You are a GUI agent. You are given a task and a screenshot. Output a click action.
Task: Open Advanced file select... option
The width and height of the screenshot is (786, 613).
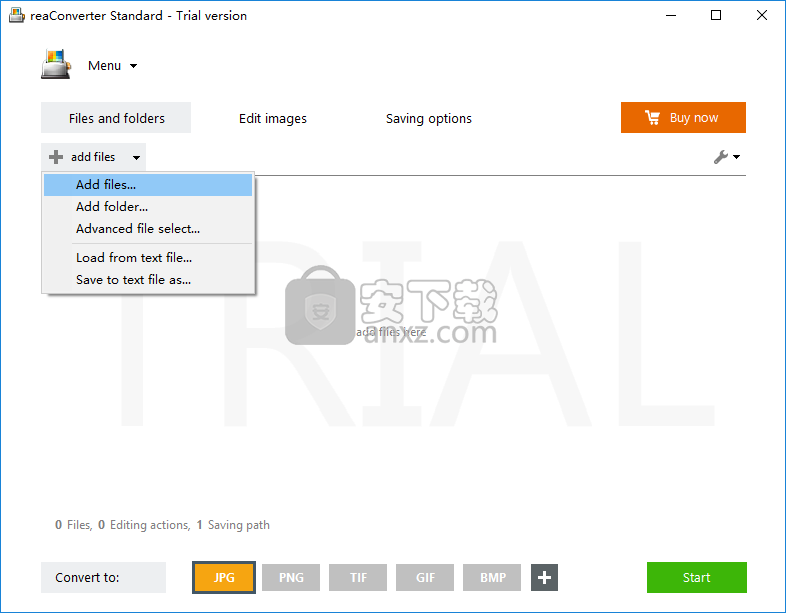[x=148, y=229]
